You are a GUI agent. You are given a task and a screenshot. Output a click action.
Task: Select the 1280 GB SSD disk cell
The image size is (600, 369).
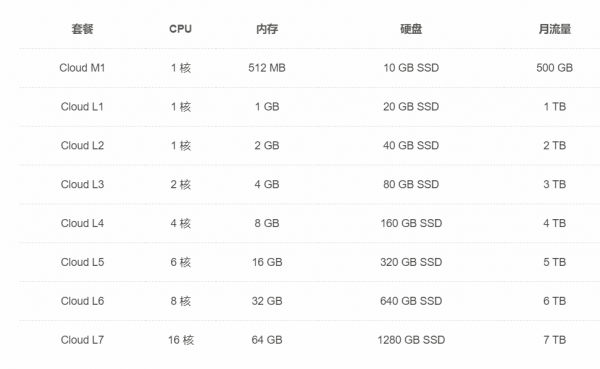(411, 340)
